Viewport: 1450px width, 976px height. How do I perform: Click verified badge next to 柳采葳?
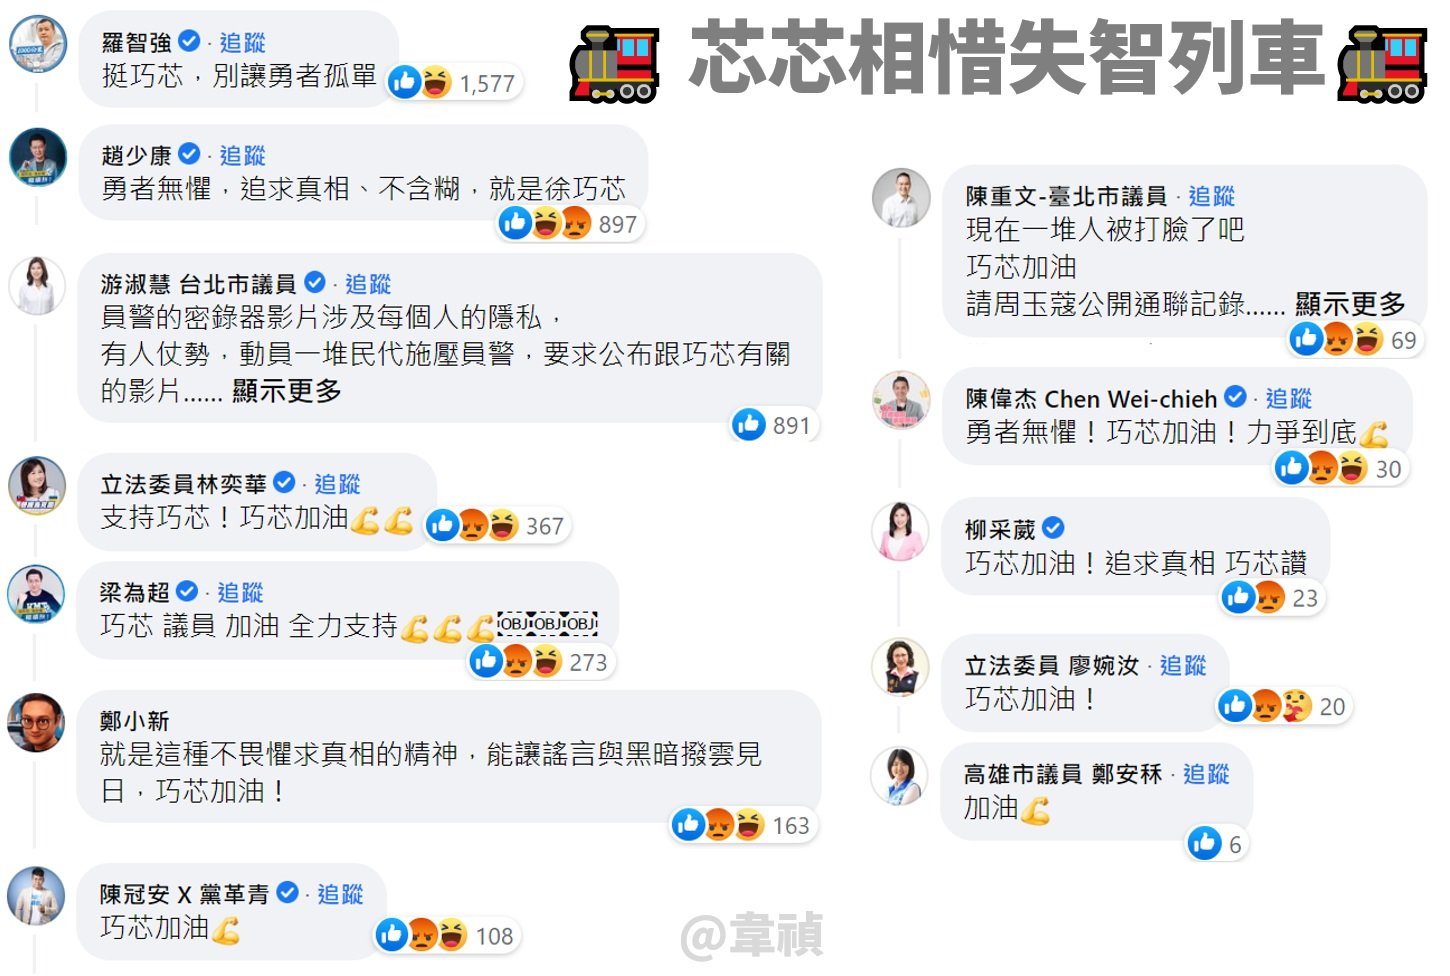1053,528
